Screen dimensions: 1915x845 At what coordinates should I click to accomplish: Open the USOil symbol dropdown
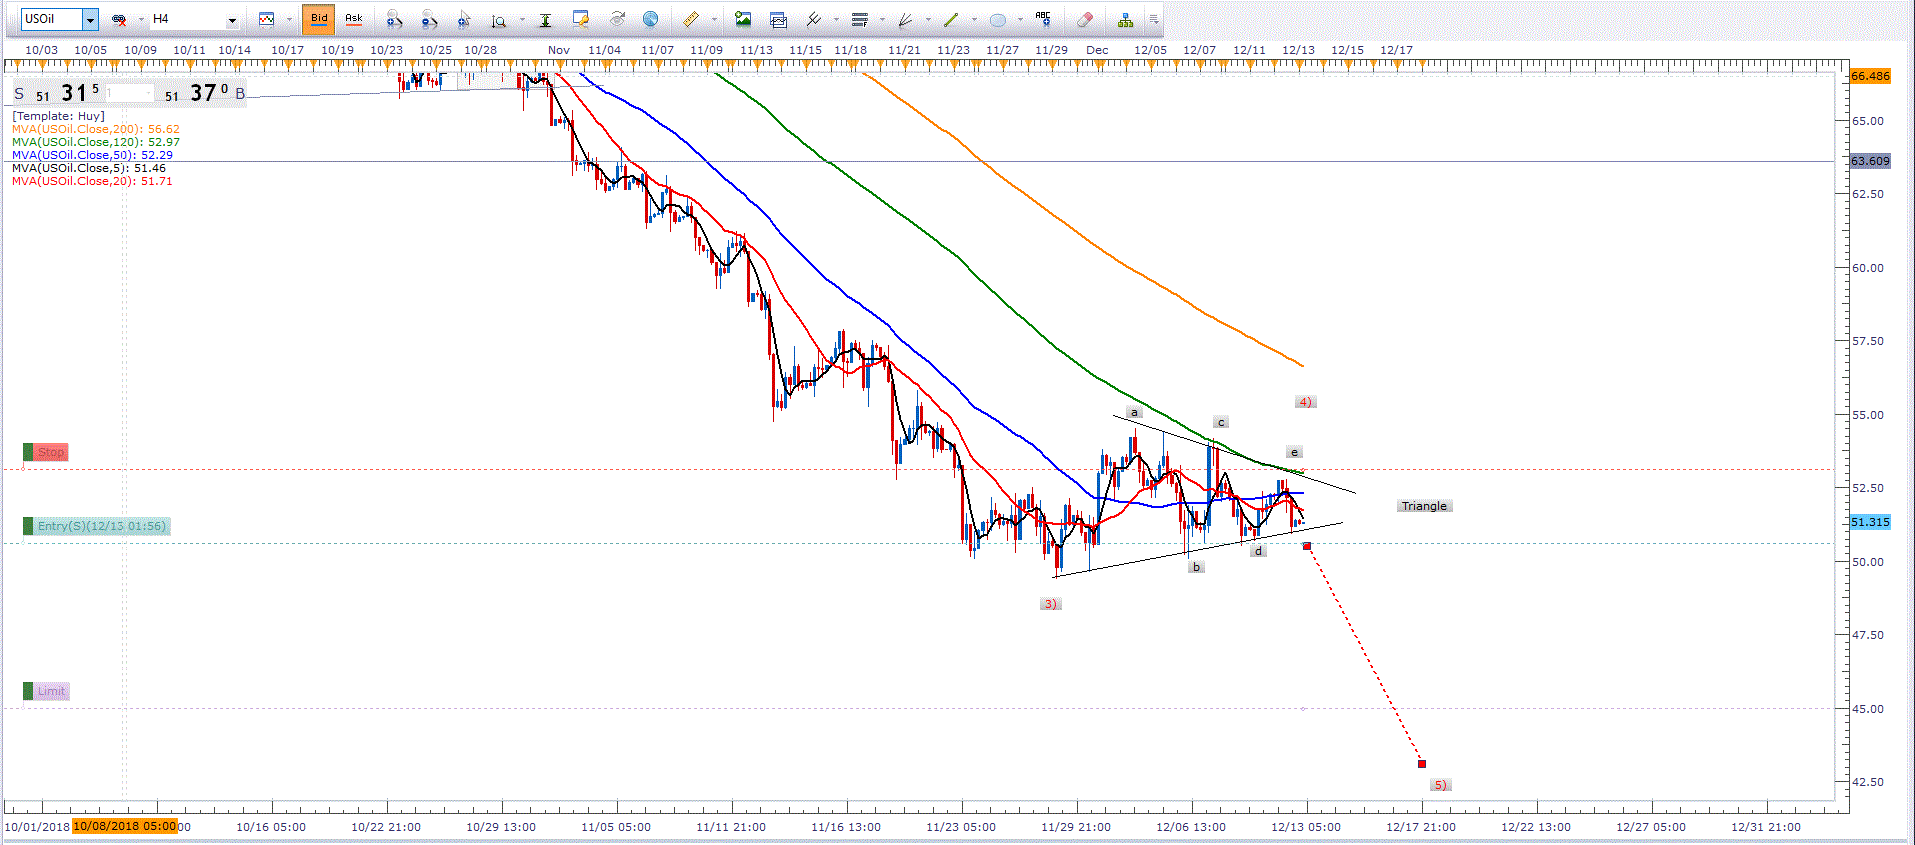(x=90, y=19)
